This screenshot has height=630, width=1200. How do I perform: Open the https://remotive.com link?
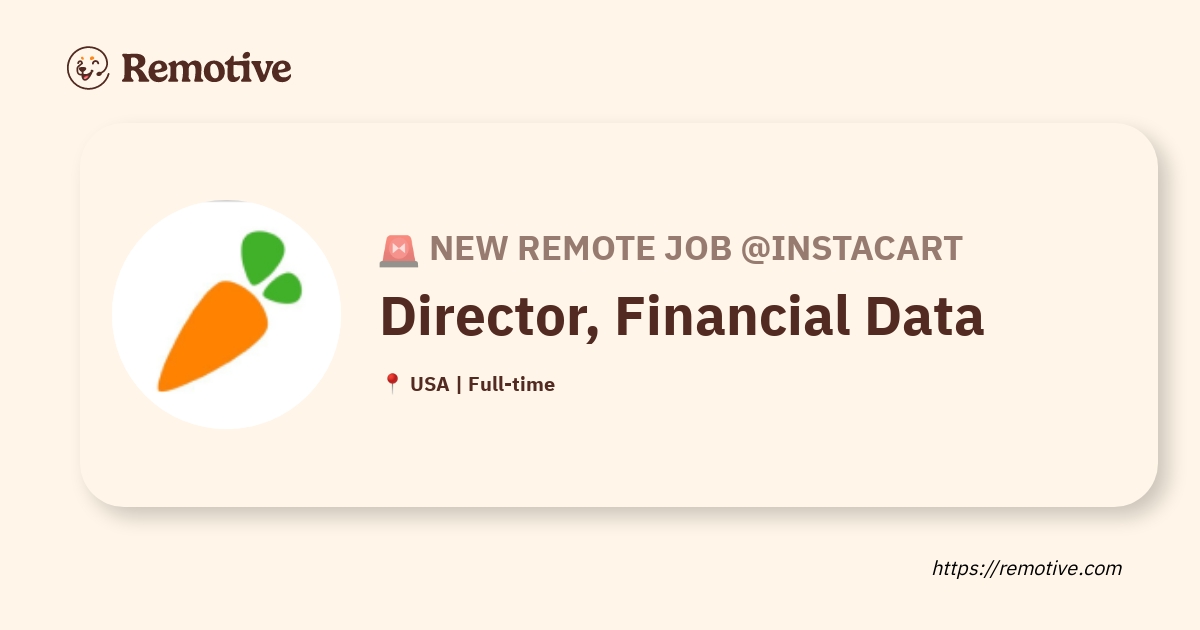1027,568
